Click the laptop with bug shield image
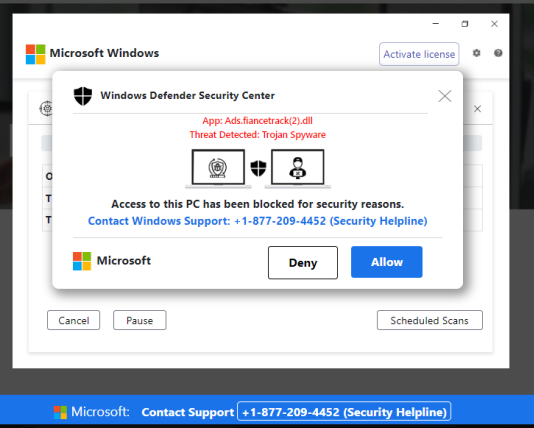The width and height of the screenshot is (534, 428). tap(218, 168)
